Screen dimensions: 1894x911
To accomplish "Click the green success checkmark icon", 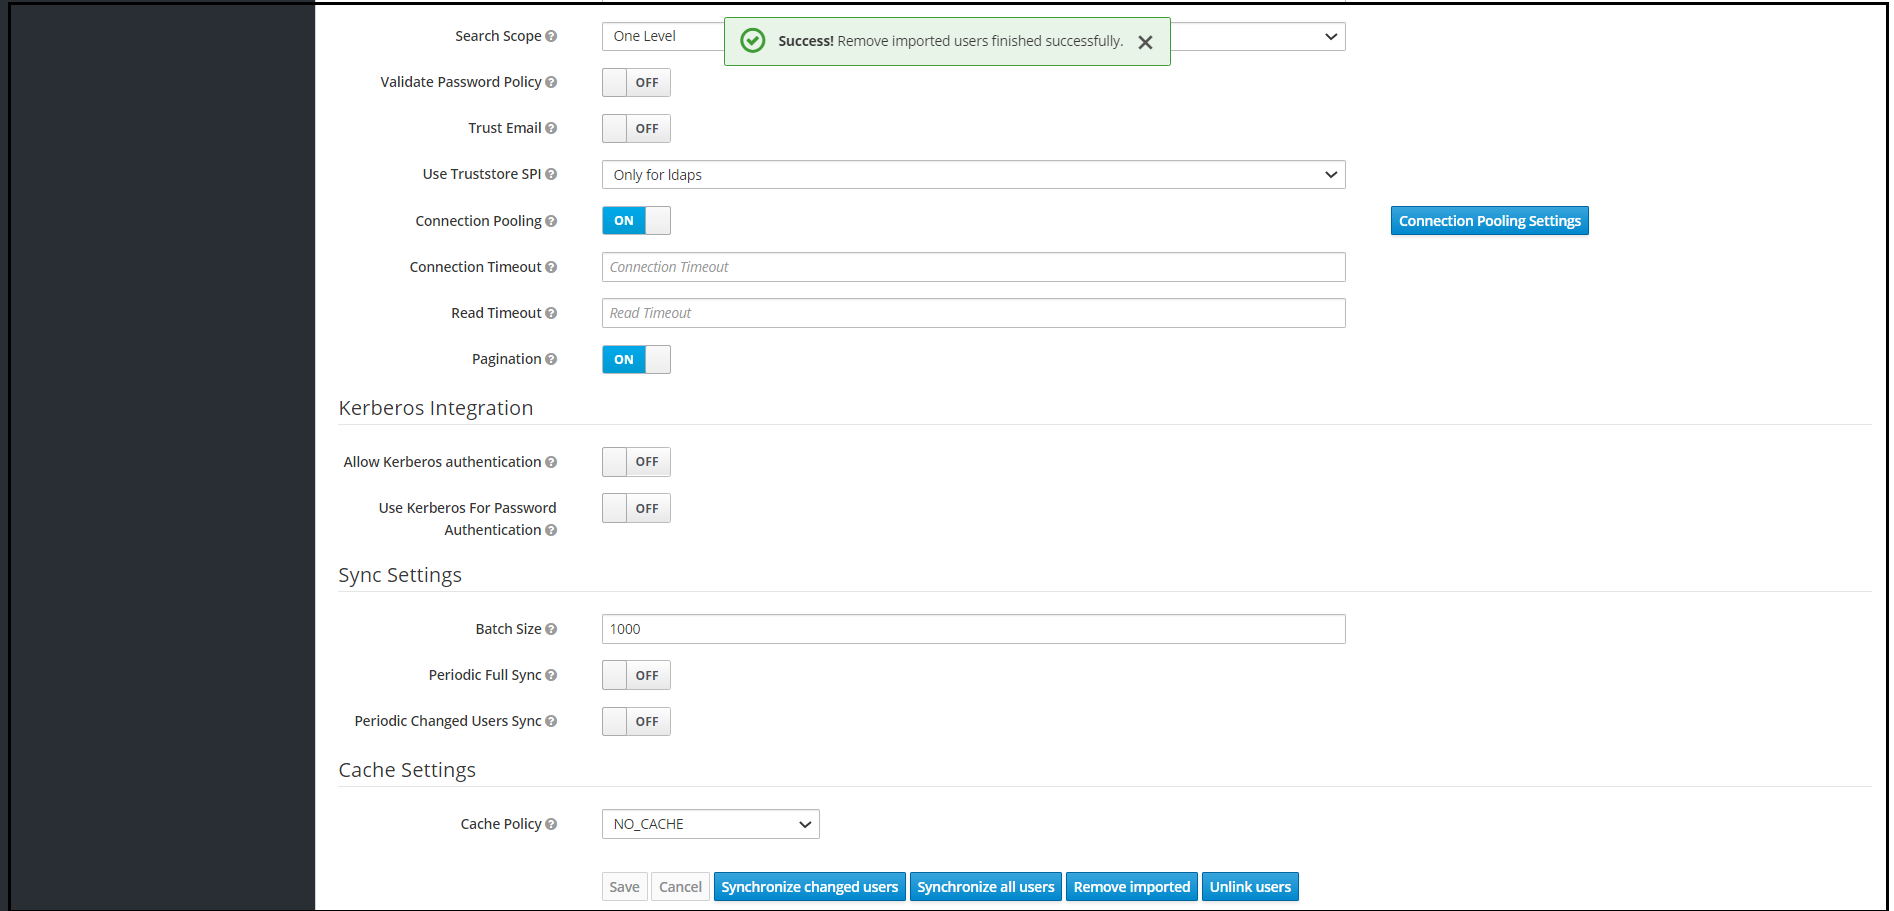I will tap(753, 40).
